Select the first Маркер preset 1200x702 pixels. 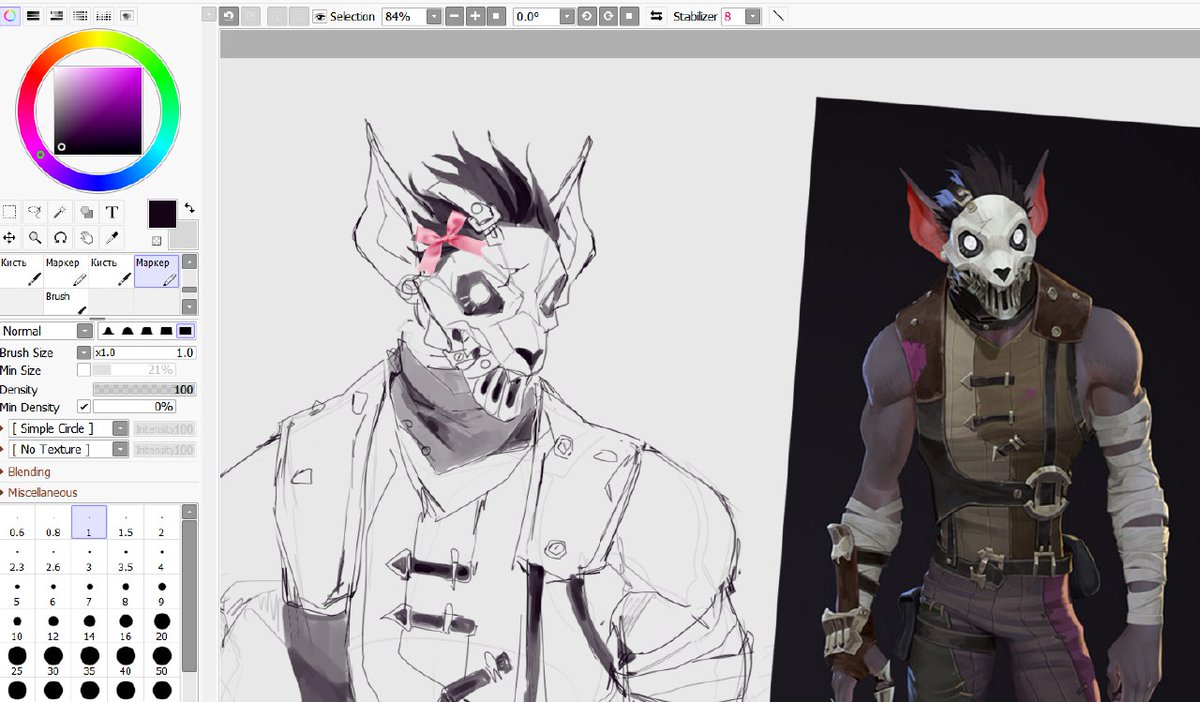click(x=66, y=272)
